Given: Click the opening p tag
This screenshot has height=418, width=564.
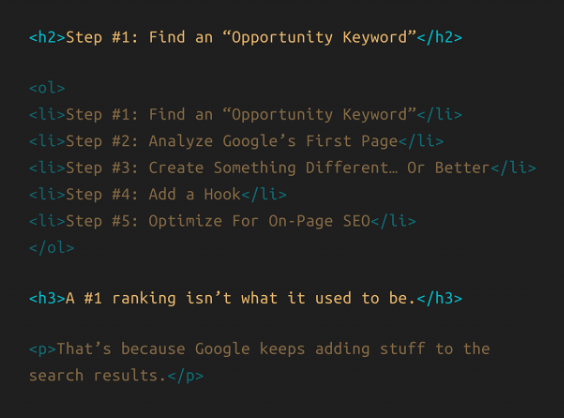Looking at the screenshot, I should 42,350.
